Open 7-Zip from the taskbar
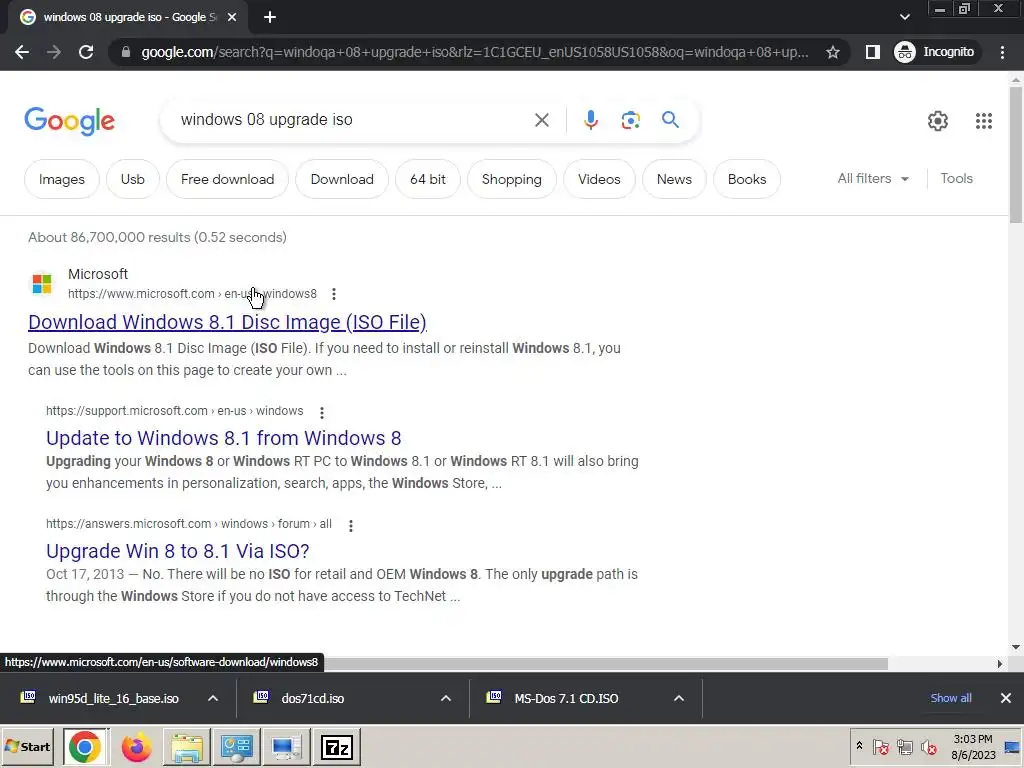This screenshot has width=1024, height=768. [x=337, y=747]
